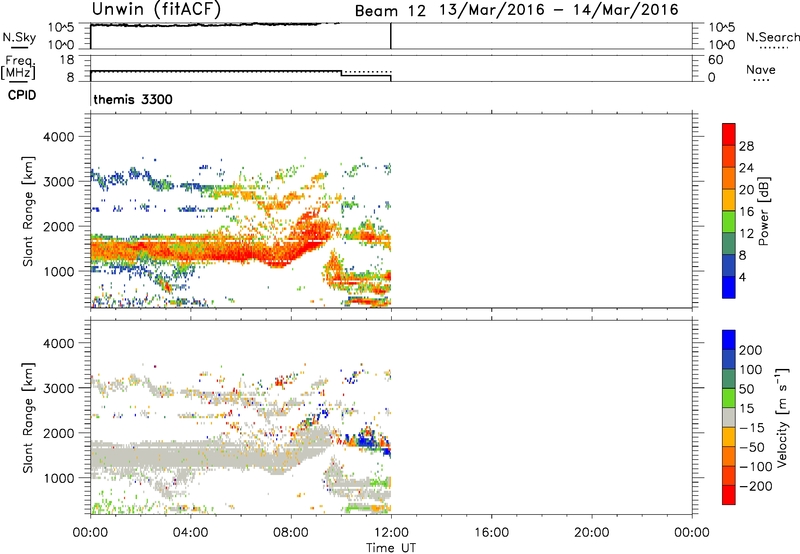Click the '24' power color bar label
This screenshot has height=554, width=800.
(x=746, y=168)
